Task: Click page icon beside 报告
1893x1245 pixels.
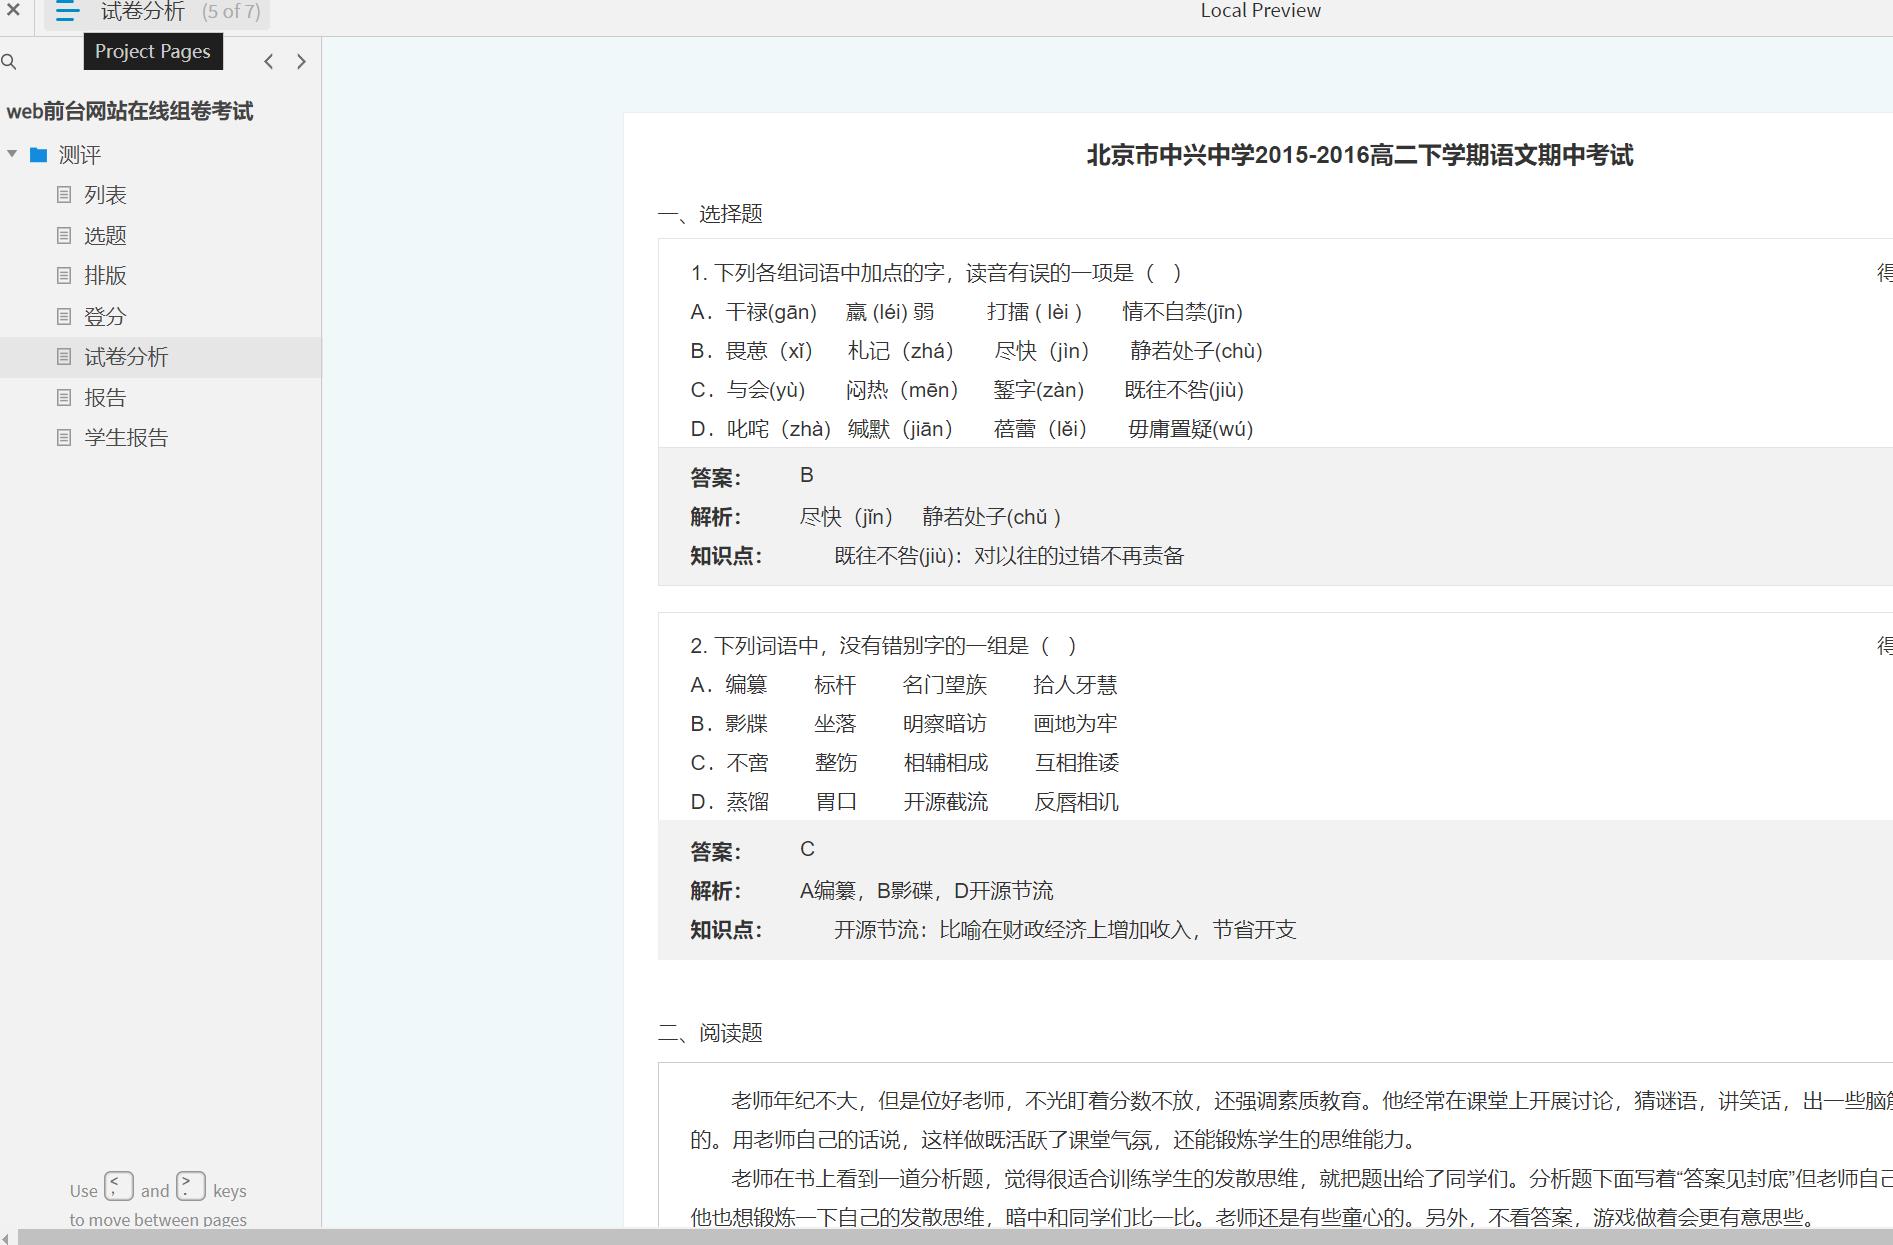Action: click(64, 398)
